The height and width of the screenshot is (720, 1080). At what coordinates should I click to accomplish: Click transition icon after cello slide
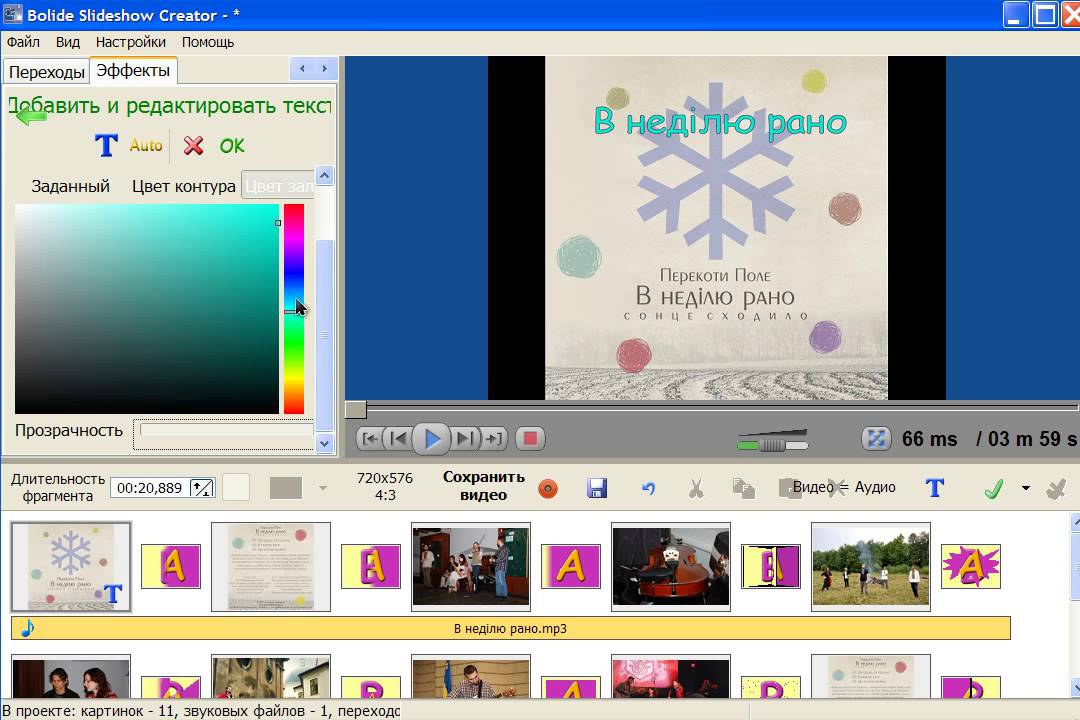point(771,566)
